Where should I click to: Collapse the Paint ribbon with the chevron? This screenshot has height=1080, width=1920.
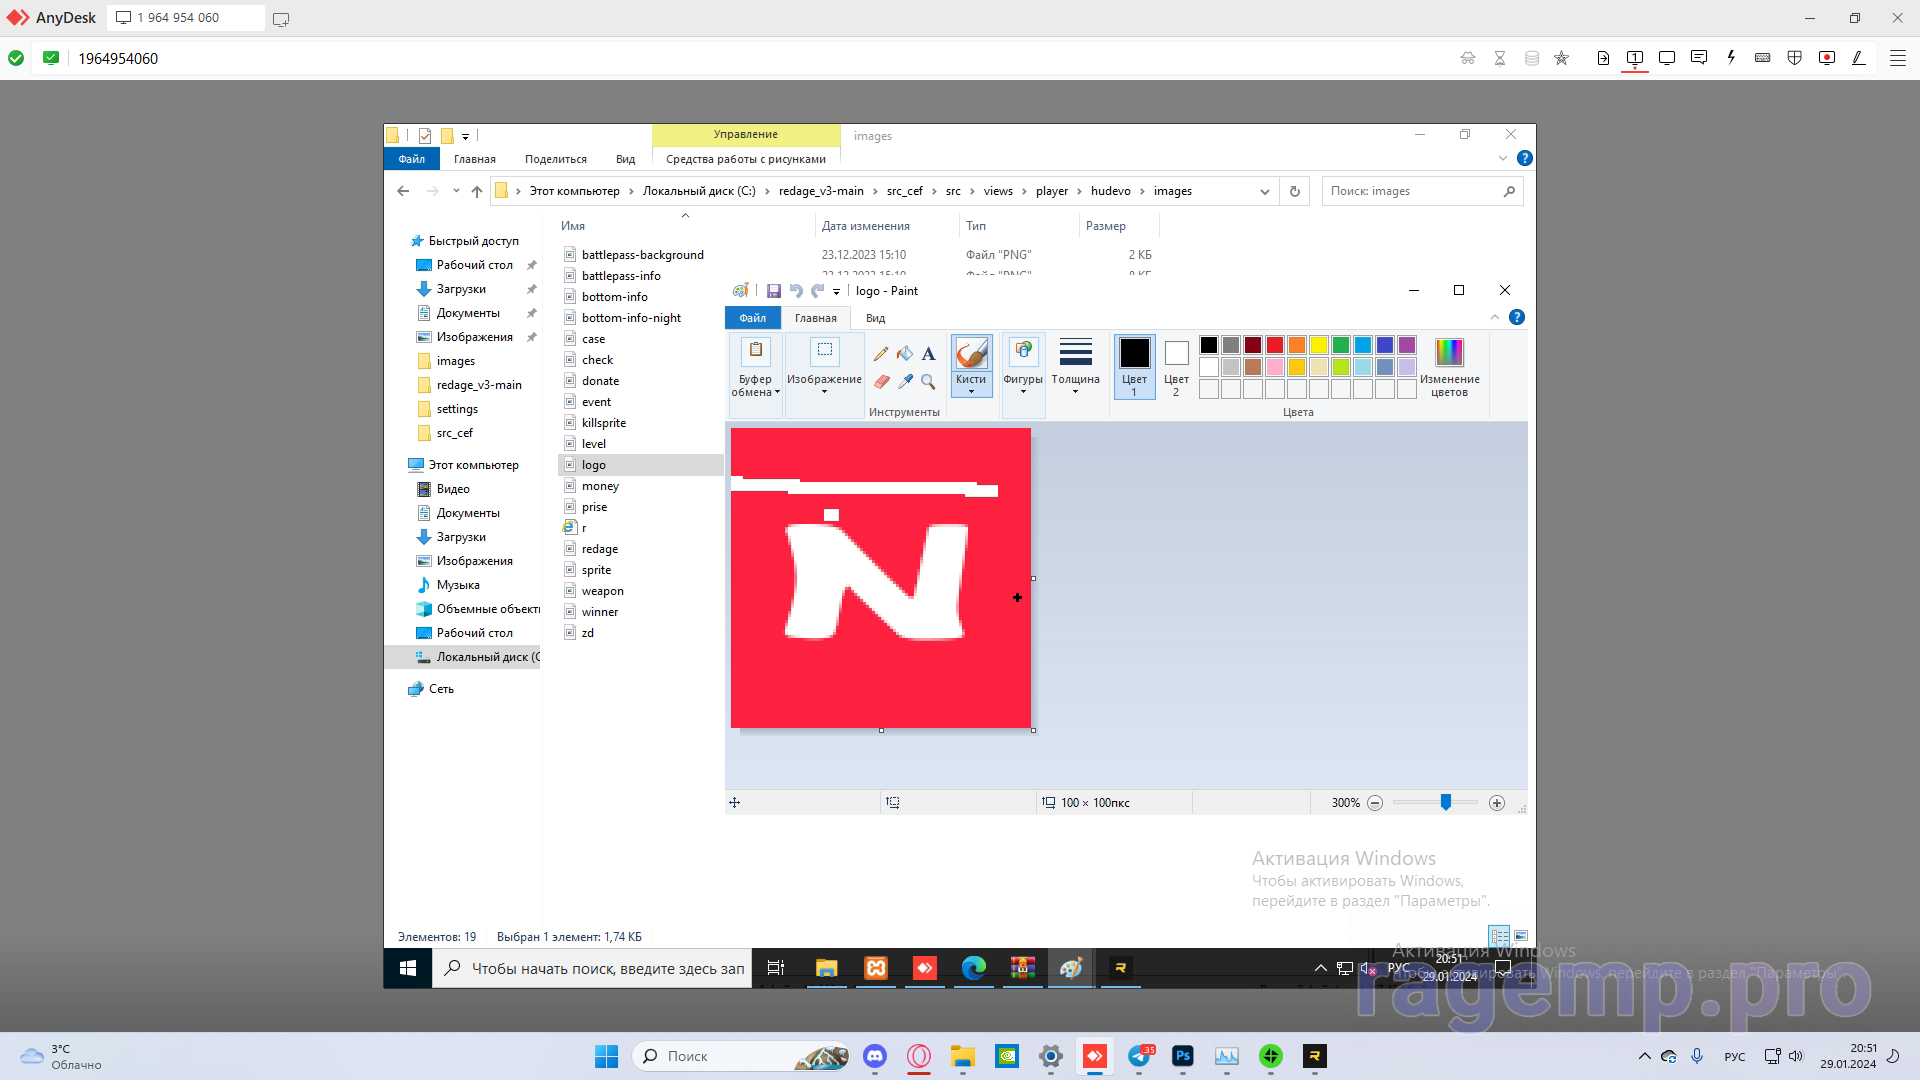tap(1495, 317)
